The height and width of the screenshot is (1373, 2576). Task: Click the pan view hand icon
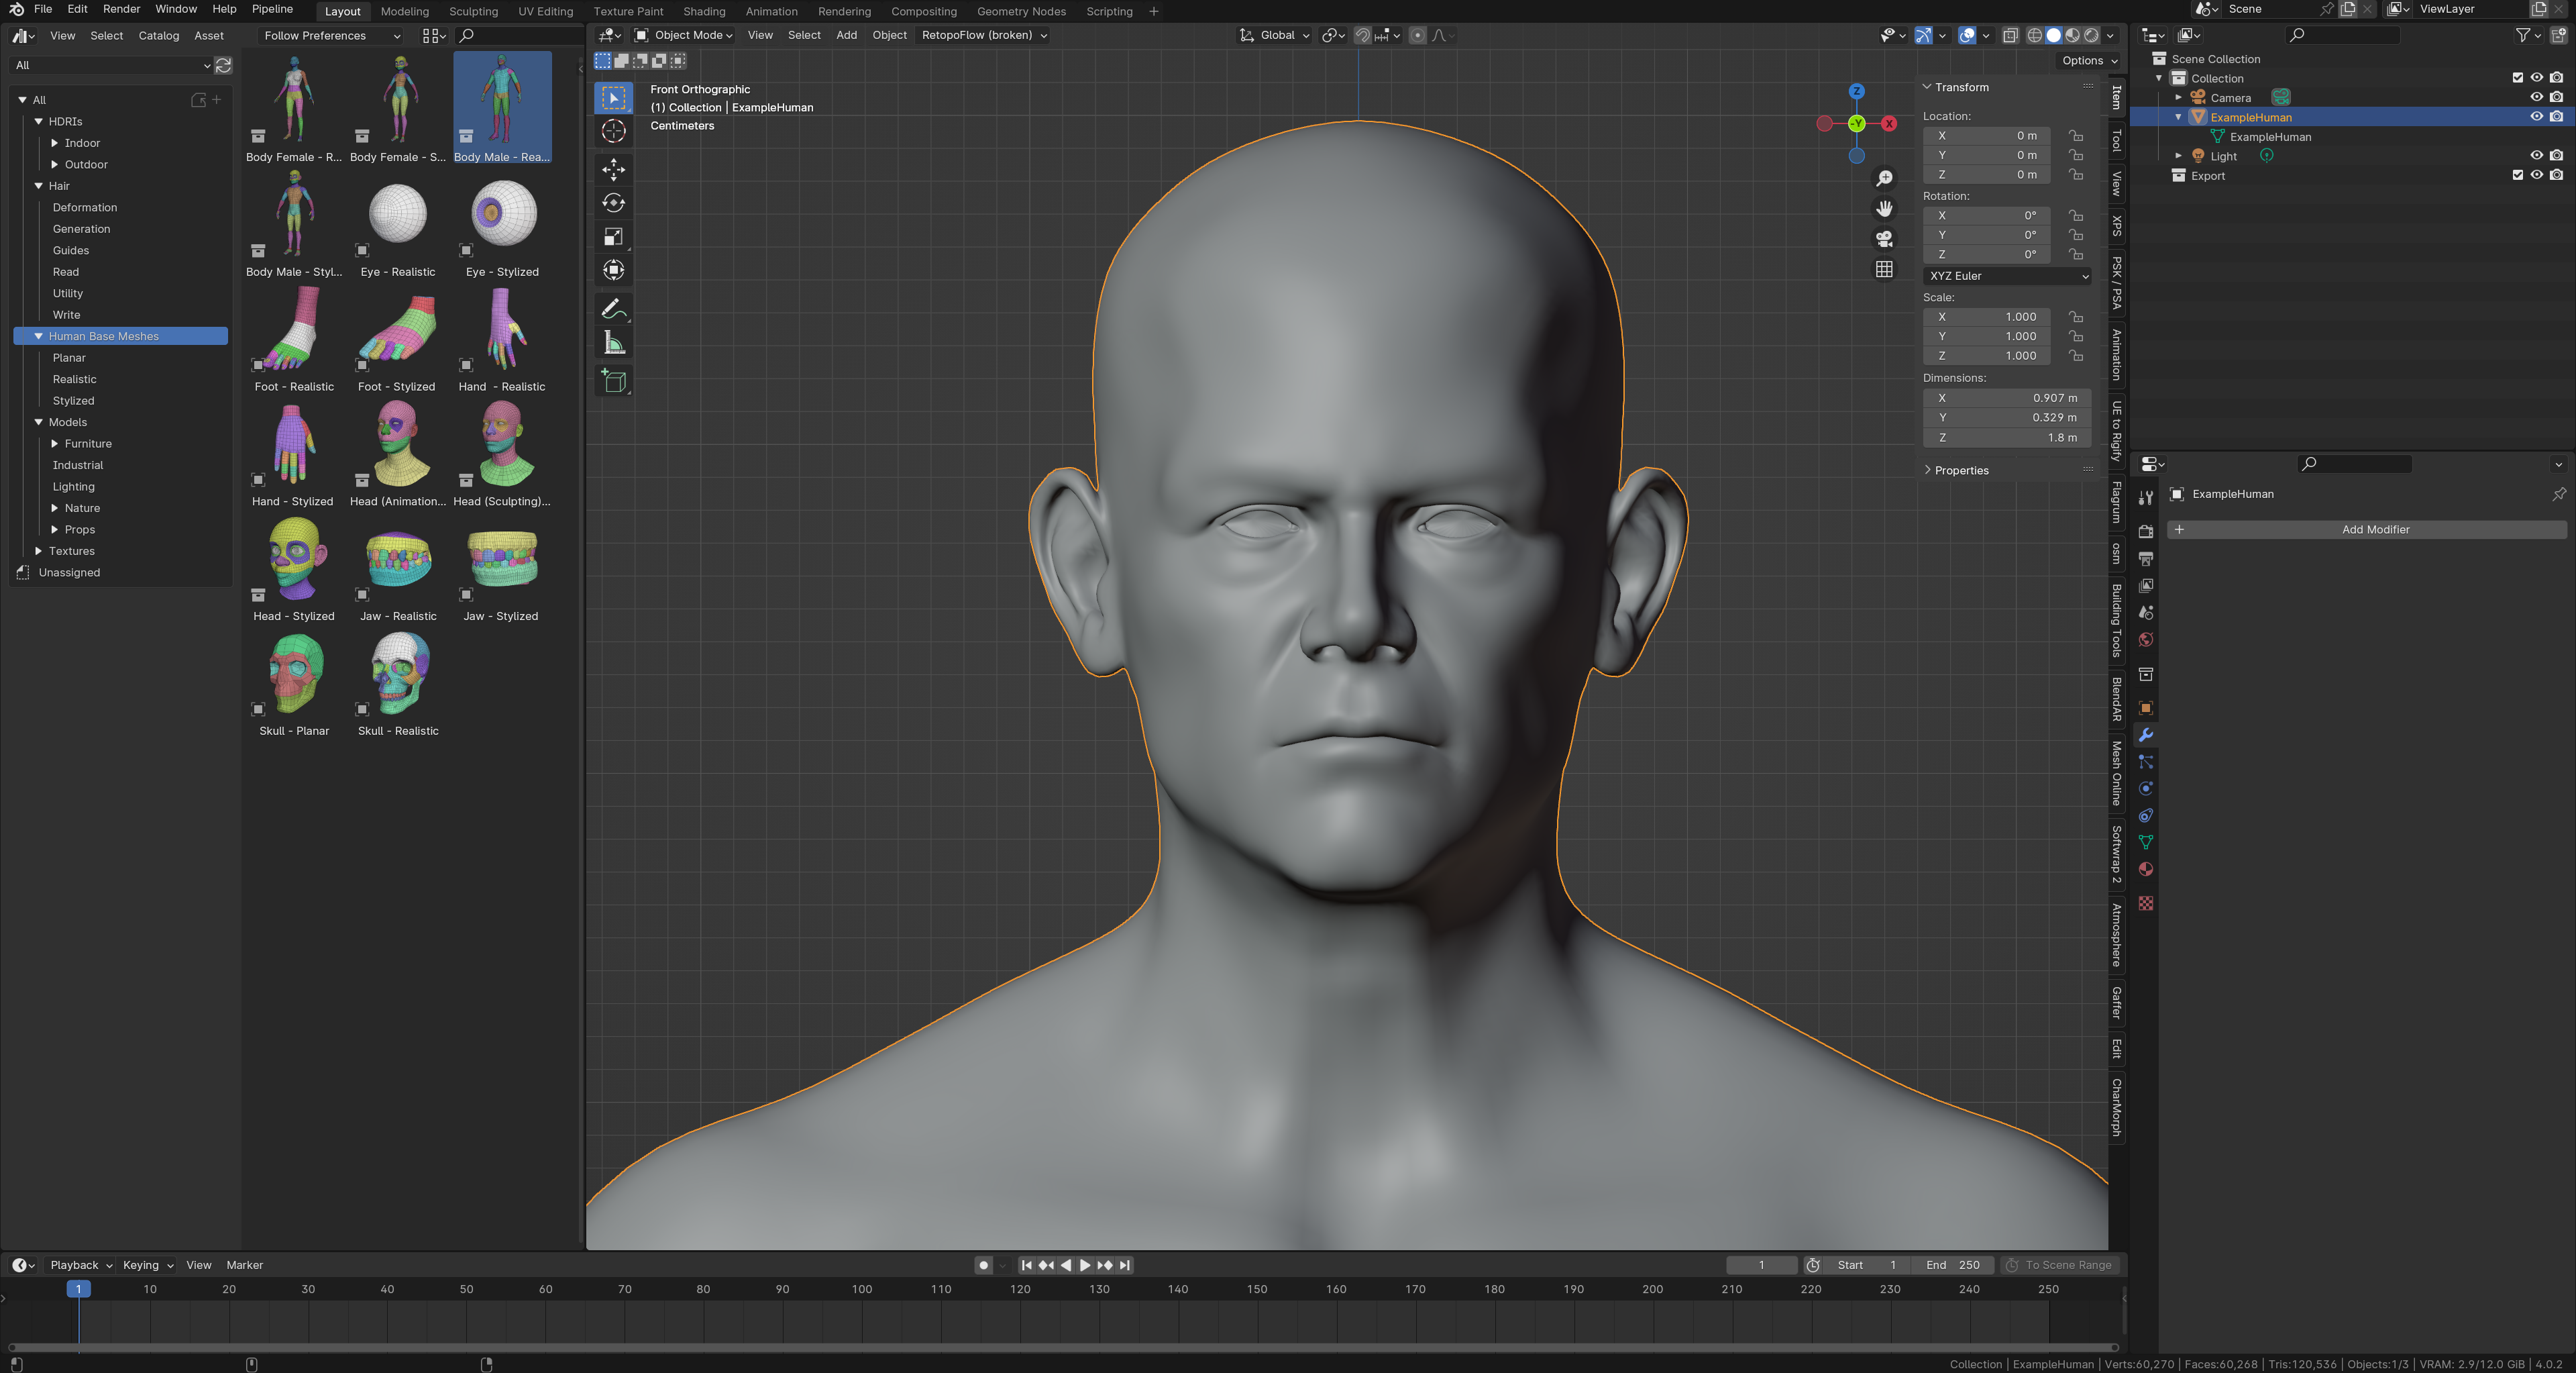click(x=1884, y=208)
